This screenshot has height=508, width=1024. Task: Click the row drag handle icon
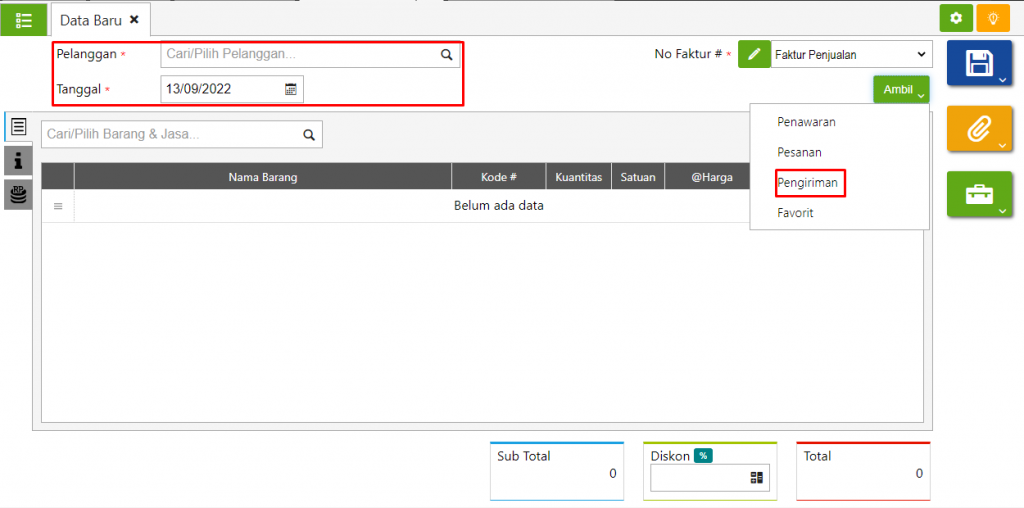pyautogui.click(x=58, y=206)
